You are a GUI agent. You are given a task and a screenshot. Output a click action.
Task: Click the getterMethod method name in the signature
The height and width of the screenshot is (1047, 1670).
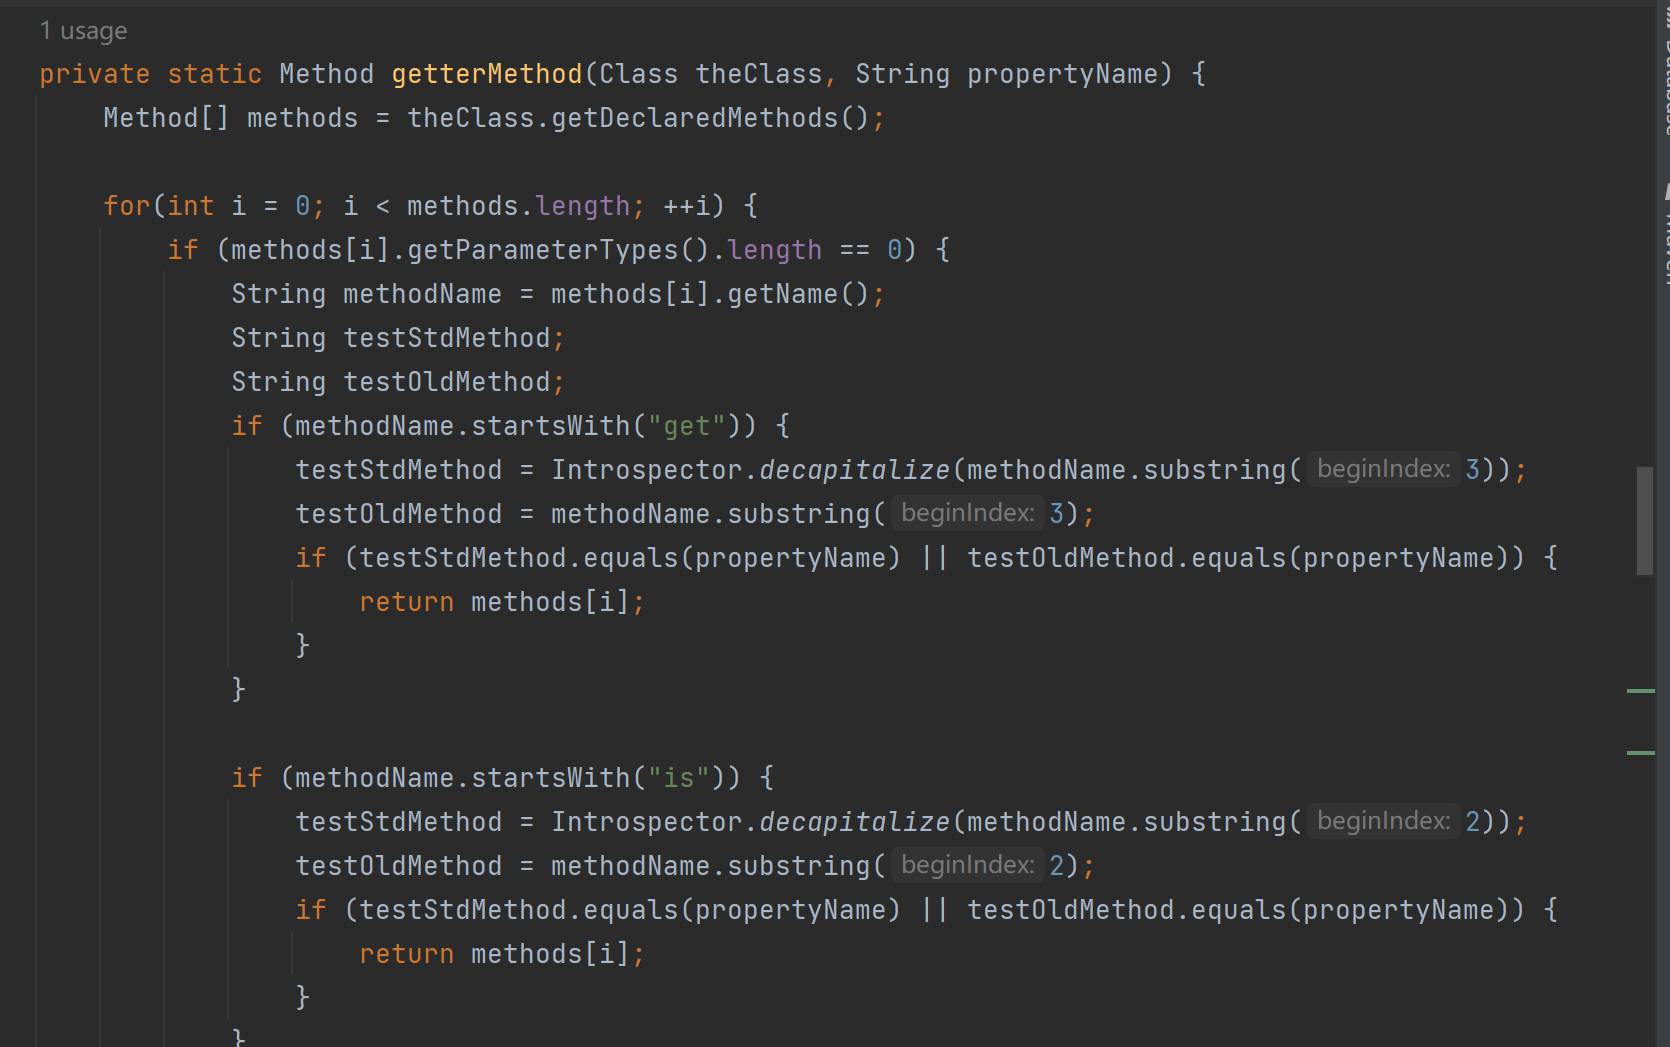pos(487,74)
